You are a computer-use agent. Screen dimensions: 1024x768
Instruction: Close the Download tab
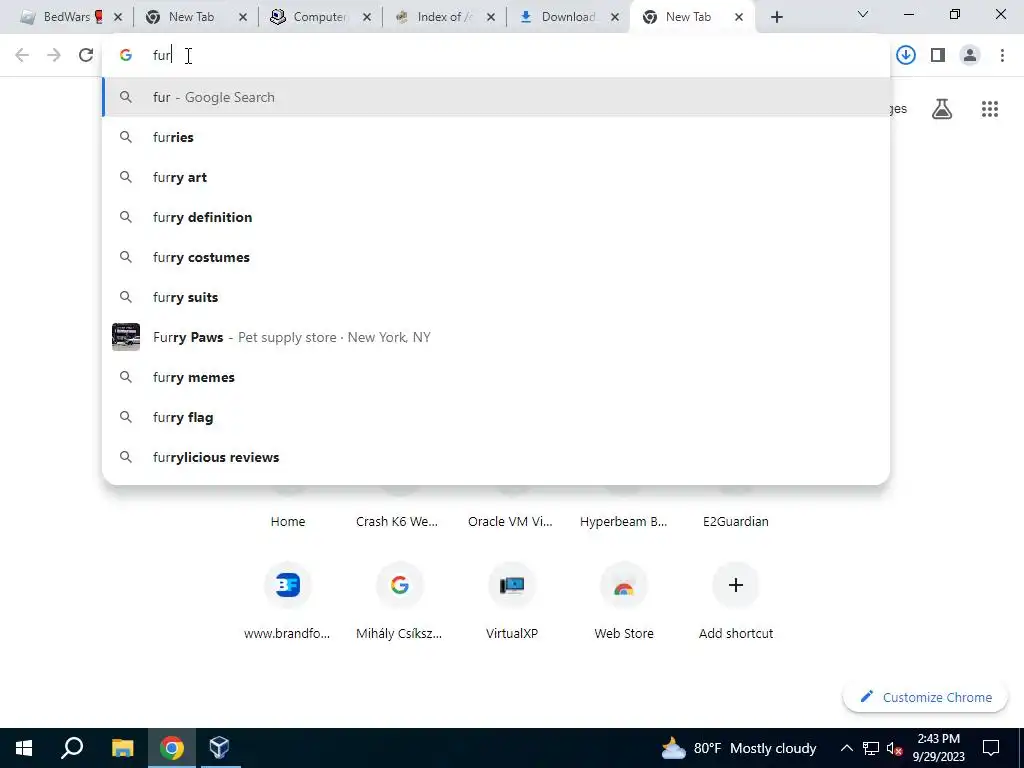point(615,18)
